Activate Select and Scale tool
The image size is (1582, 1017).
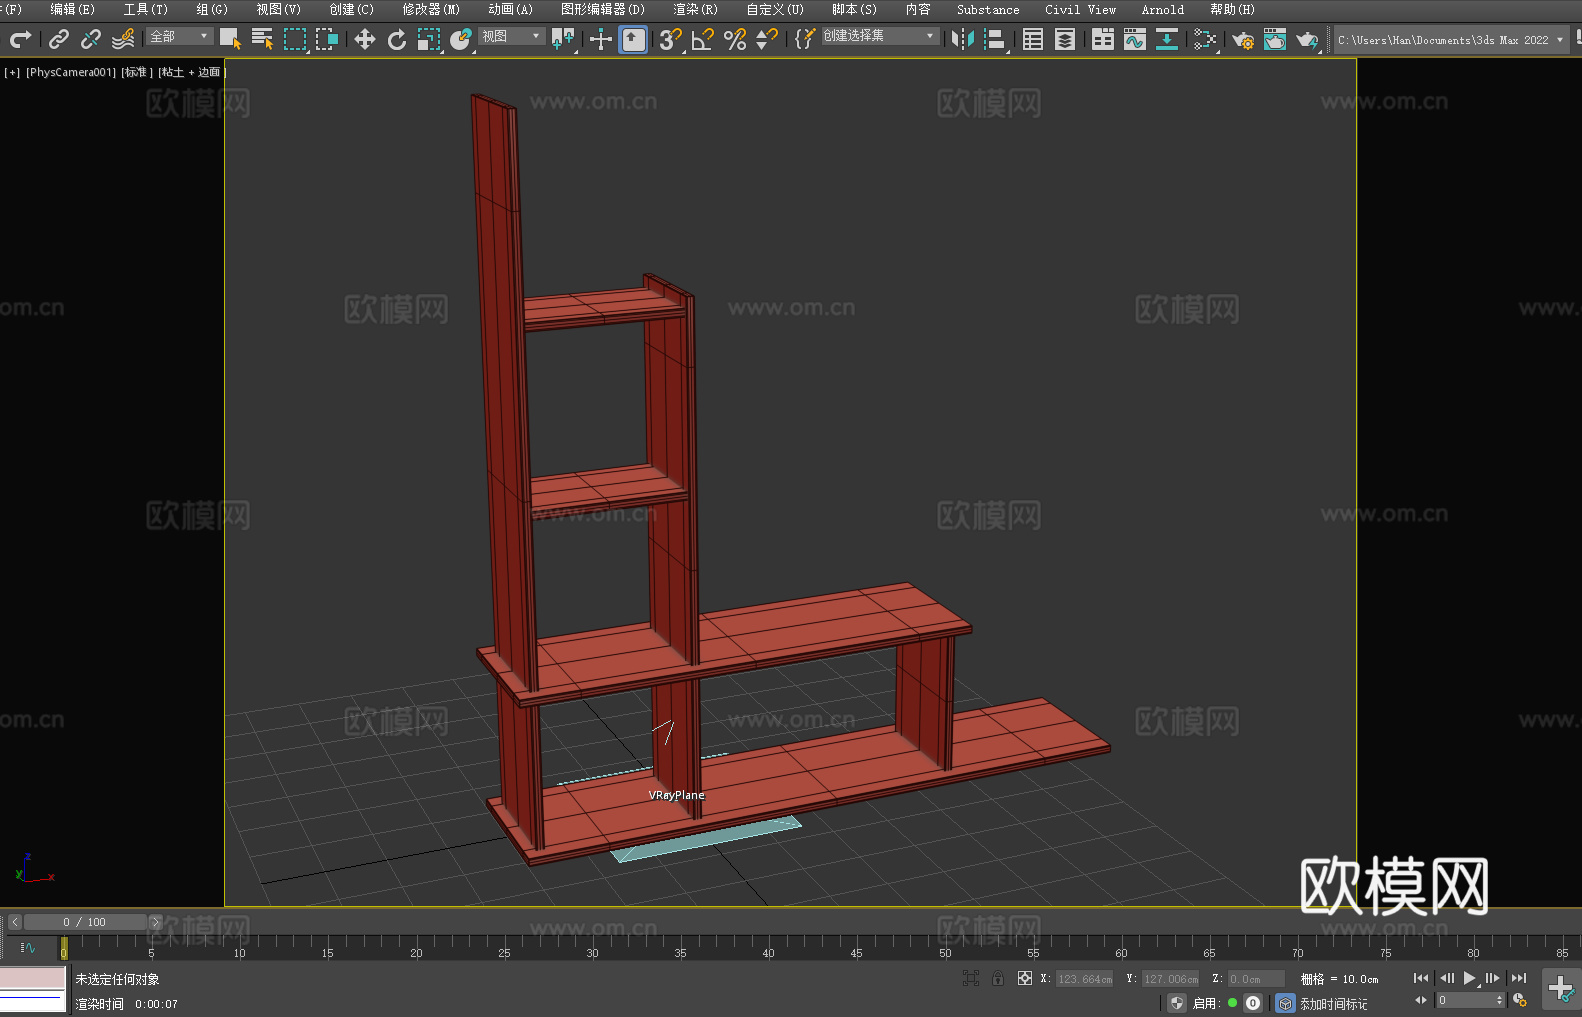(x=429, y=39)
